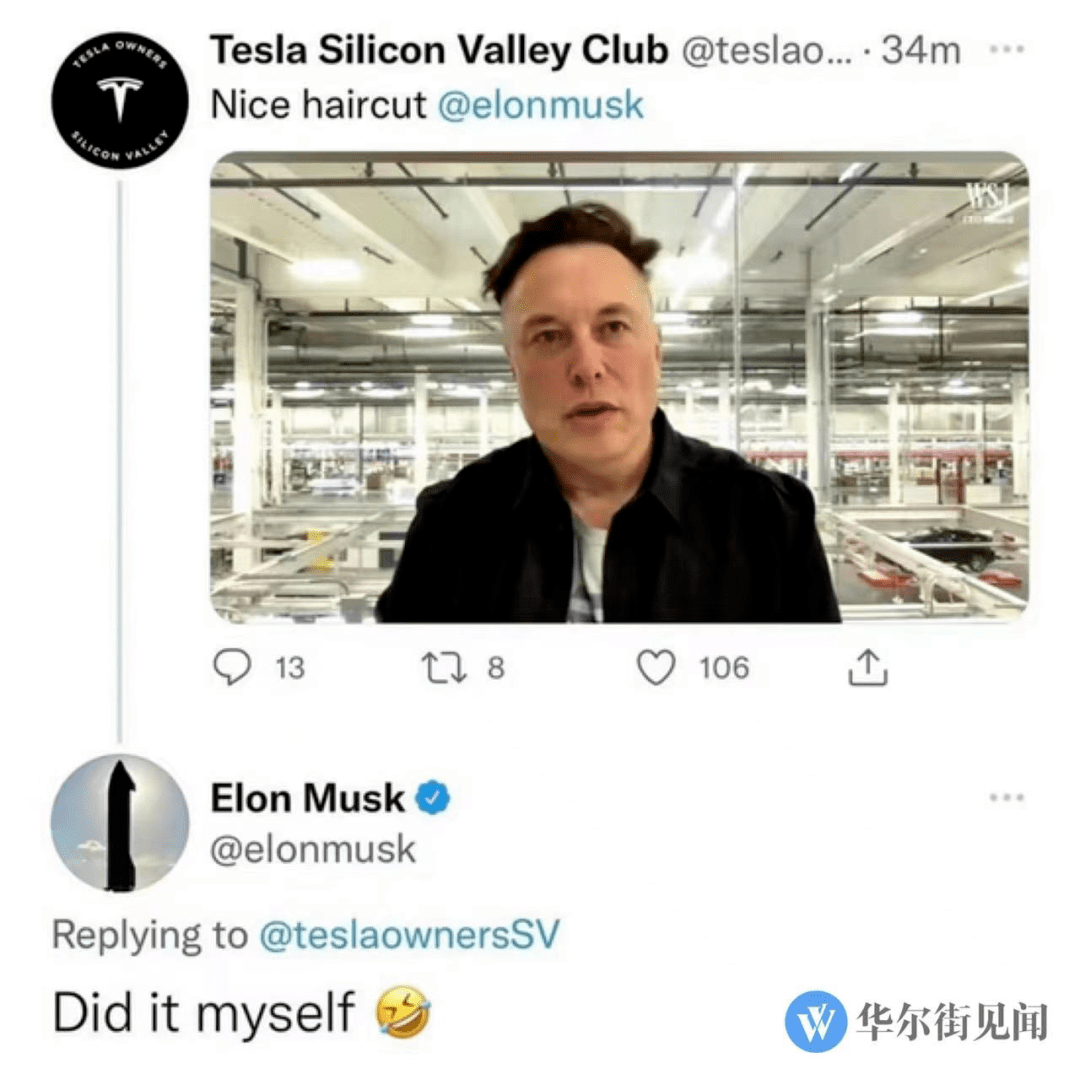The height and width of the screenshot is (1085, 1080).
Task: Open Elon Musk's rocket profile picture
Action: pyautogui.click(x=120, y=823)
